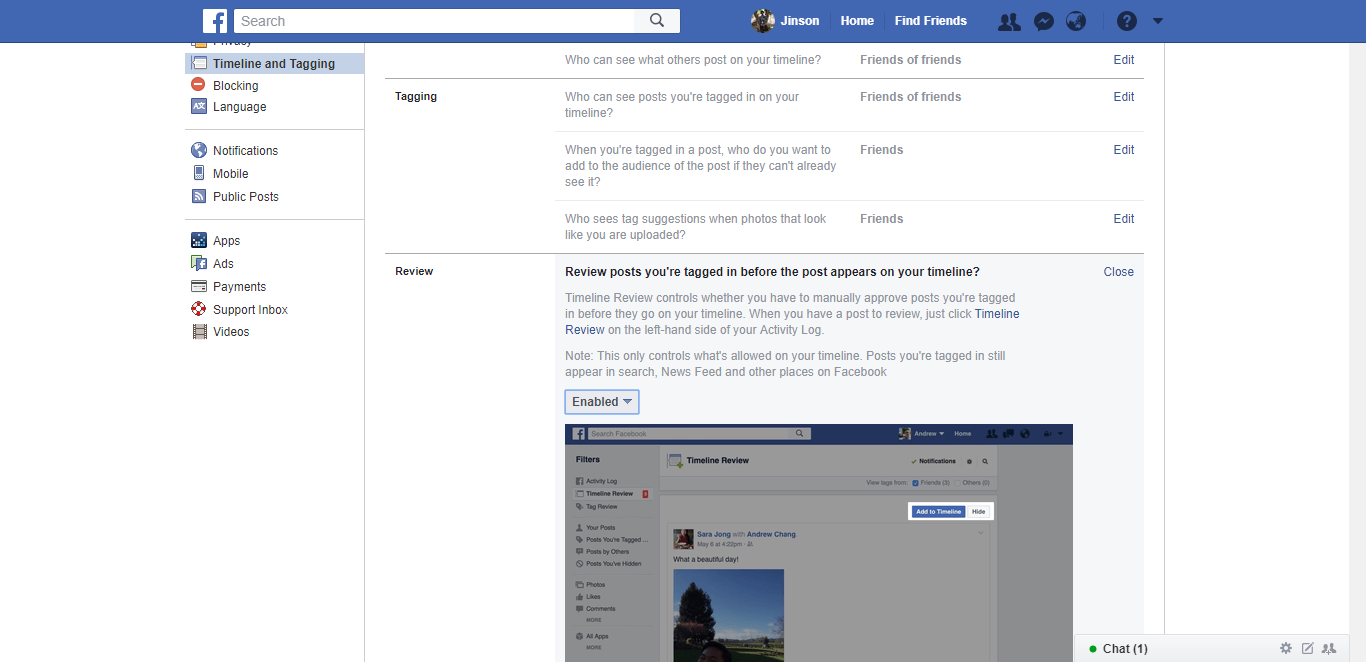The height and width of the screenshot is (662, 1366).
Task: Go to Jinson's profile name link
Action: (800, 21)
